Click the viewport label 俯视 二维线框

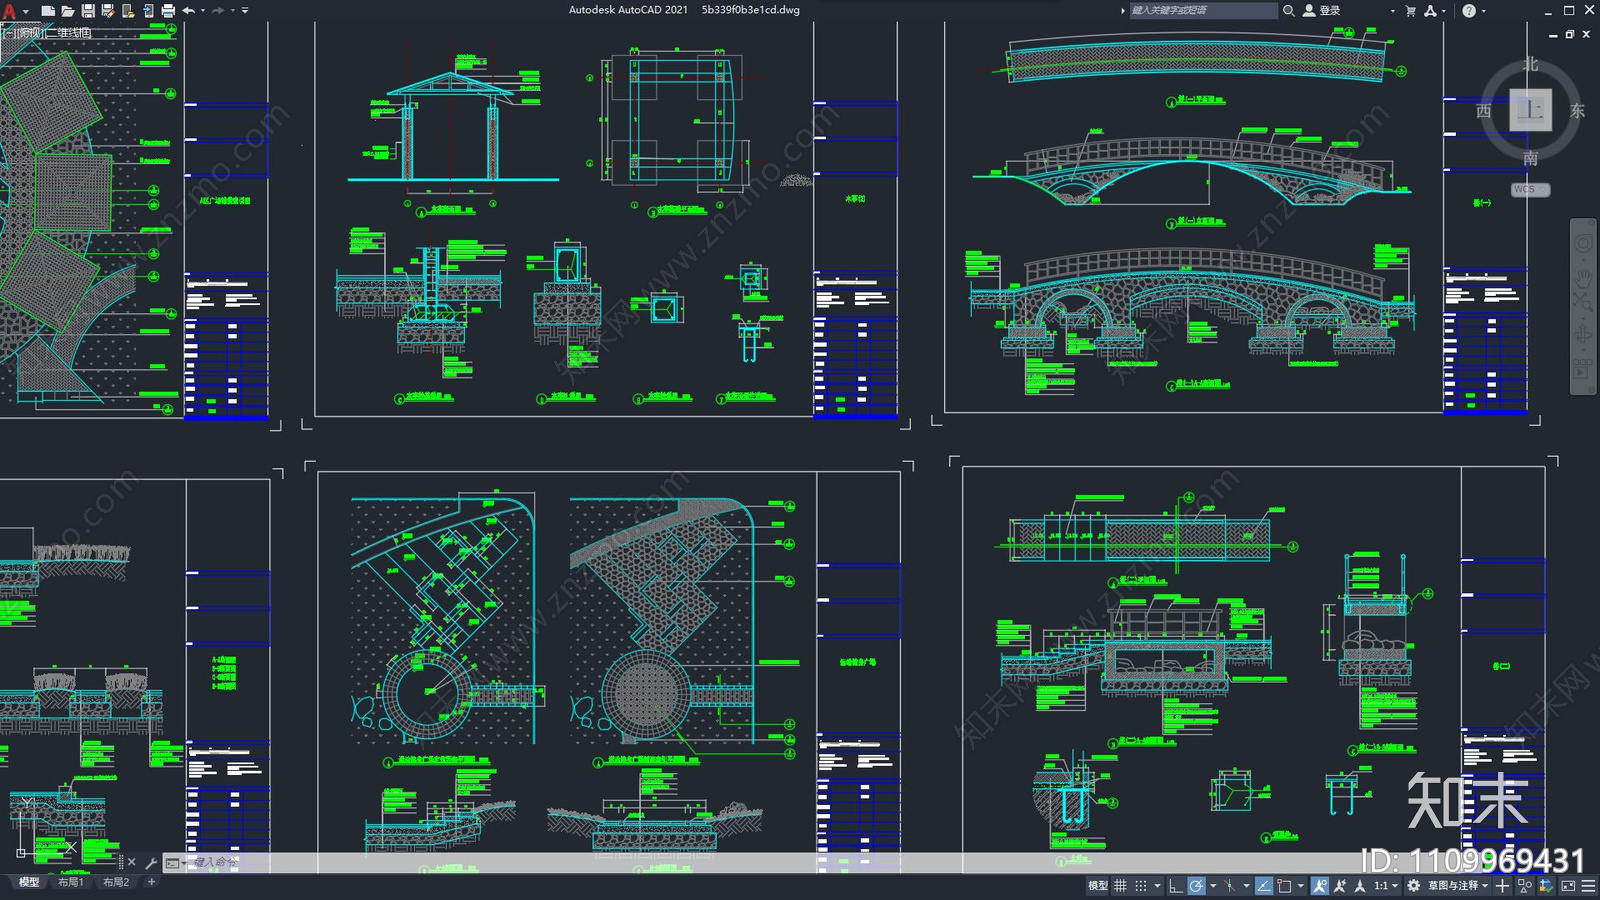point(47,33)
